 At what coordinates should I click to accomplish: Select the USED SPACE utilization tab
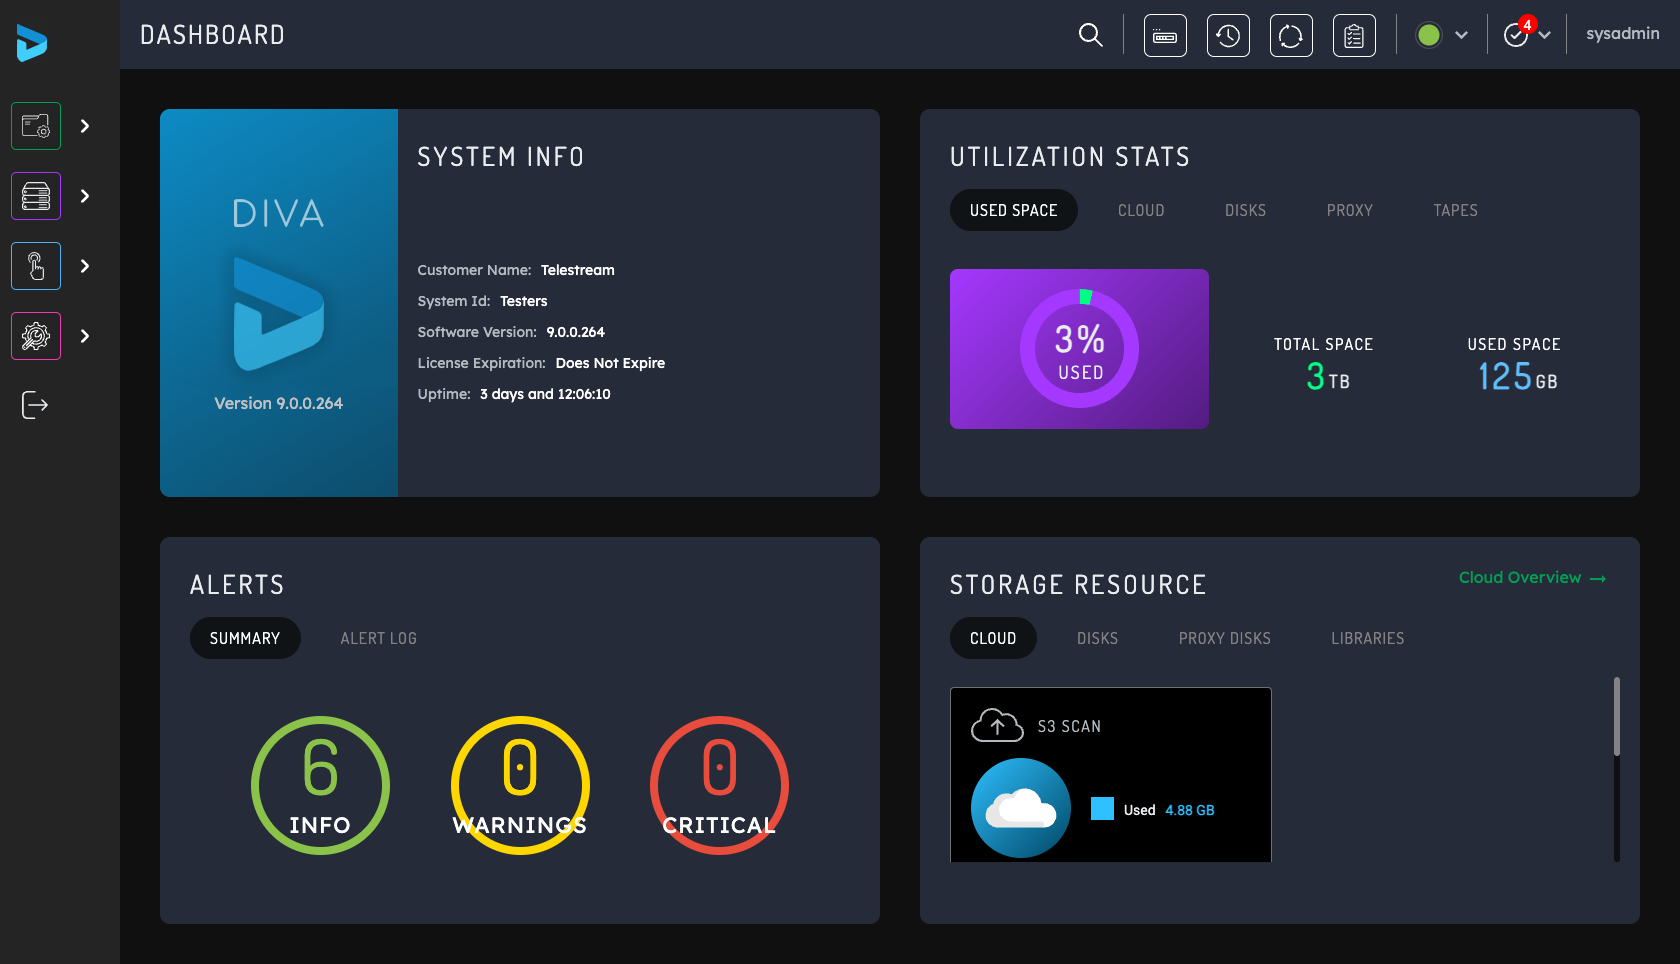[1014, 210]
